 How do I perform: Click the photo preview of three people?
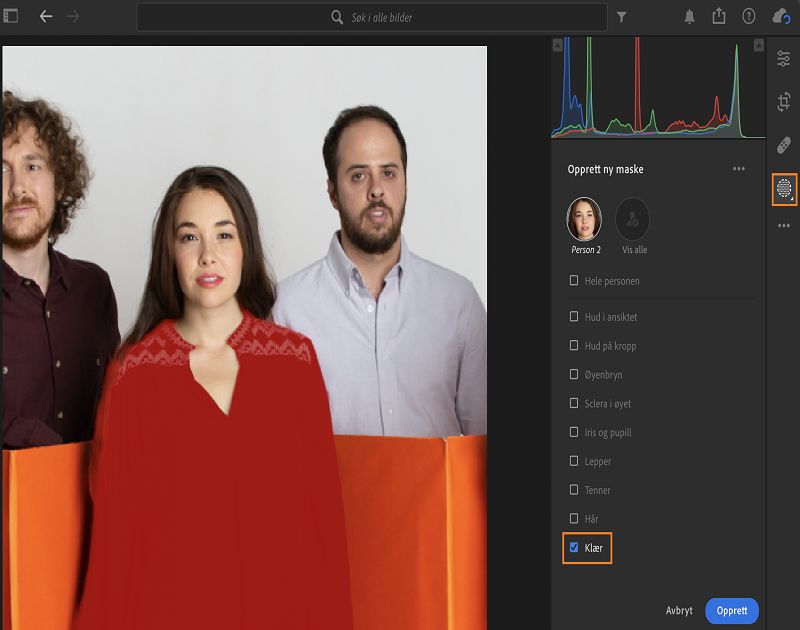(x=244, y=338)
